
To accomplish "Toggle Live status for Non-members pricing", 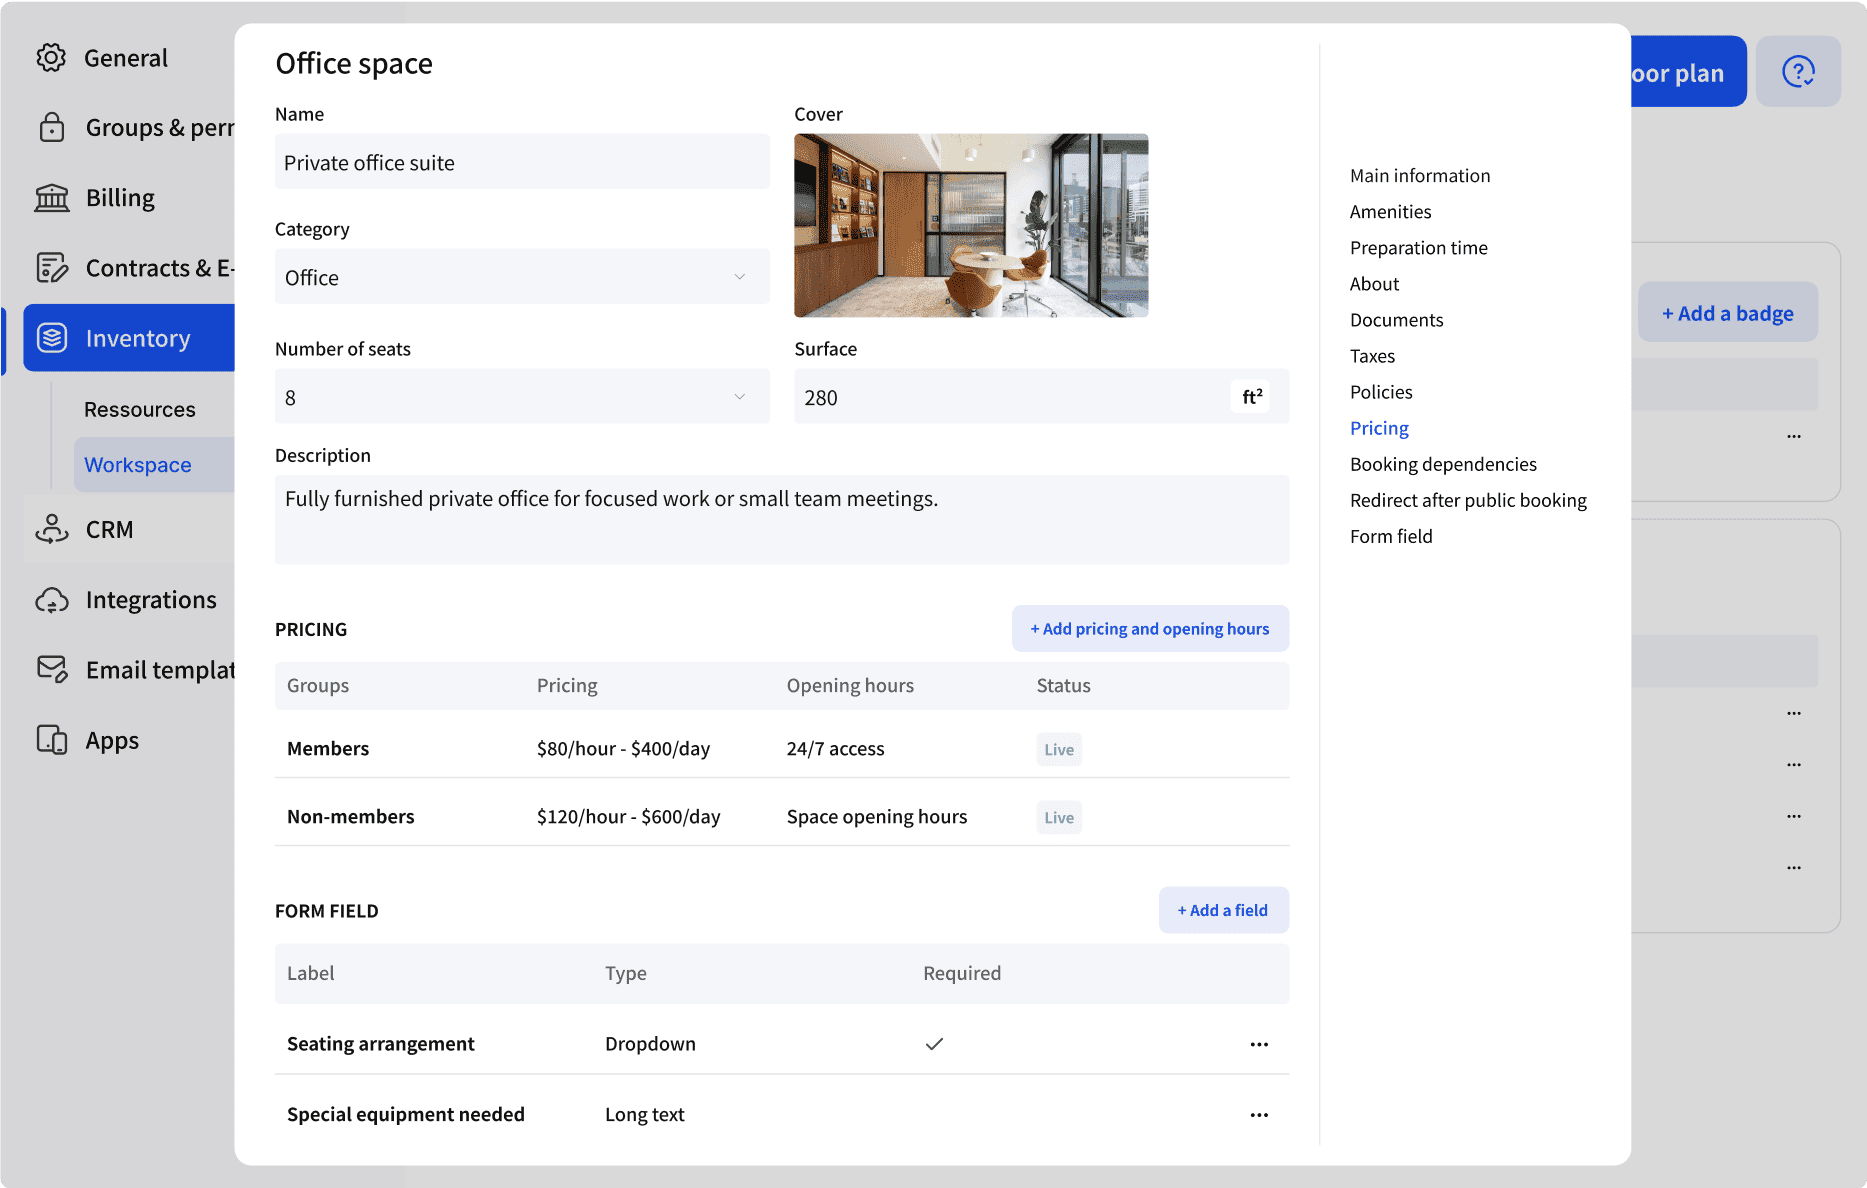I will pyautogui.click(x=1058, y=816).
